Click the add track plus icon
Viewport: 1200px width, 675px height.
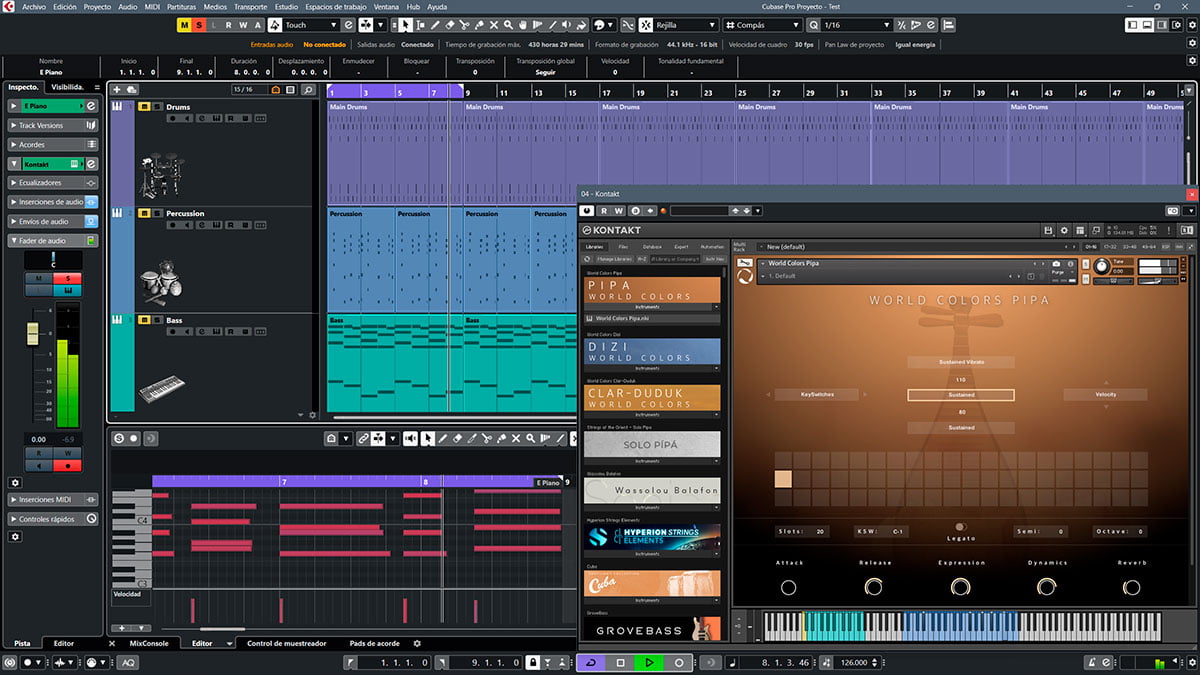point(117,90)
